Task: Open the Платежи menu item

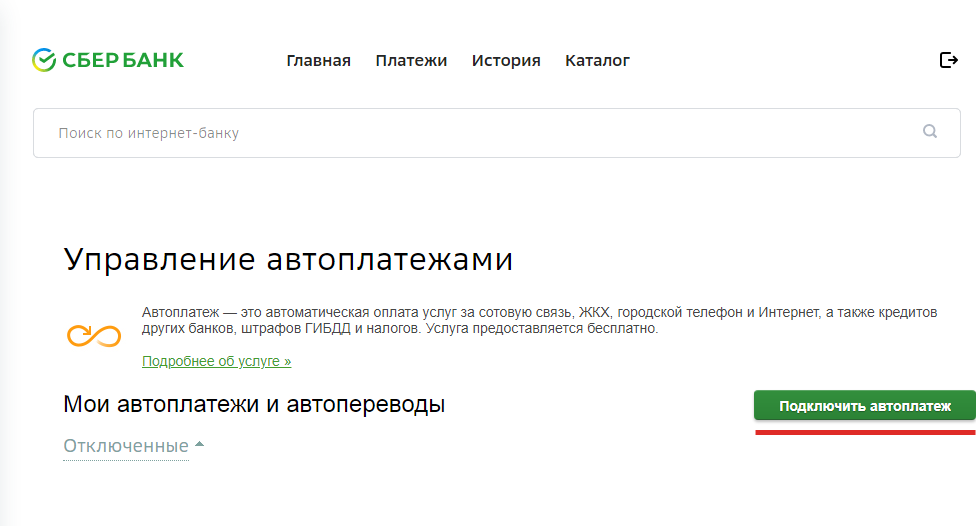Action: click(411, 61)
